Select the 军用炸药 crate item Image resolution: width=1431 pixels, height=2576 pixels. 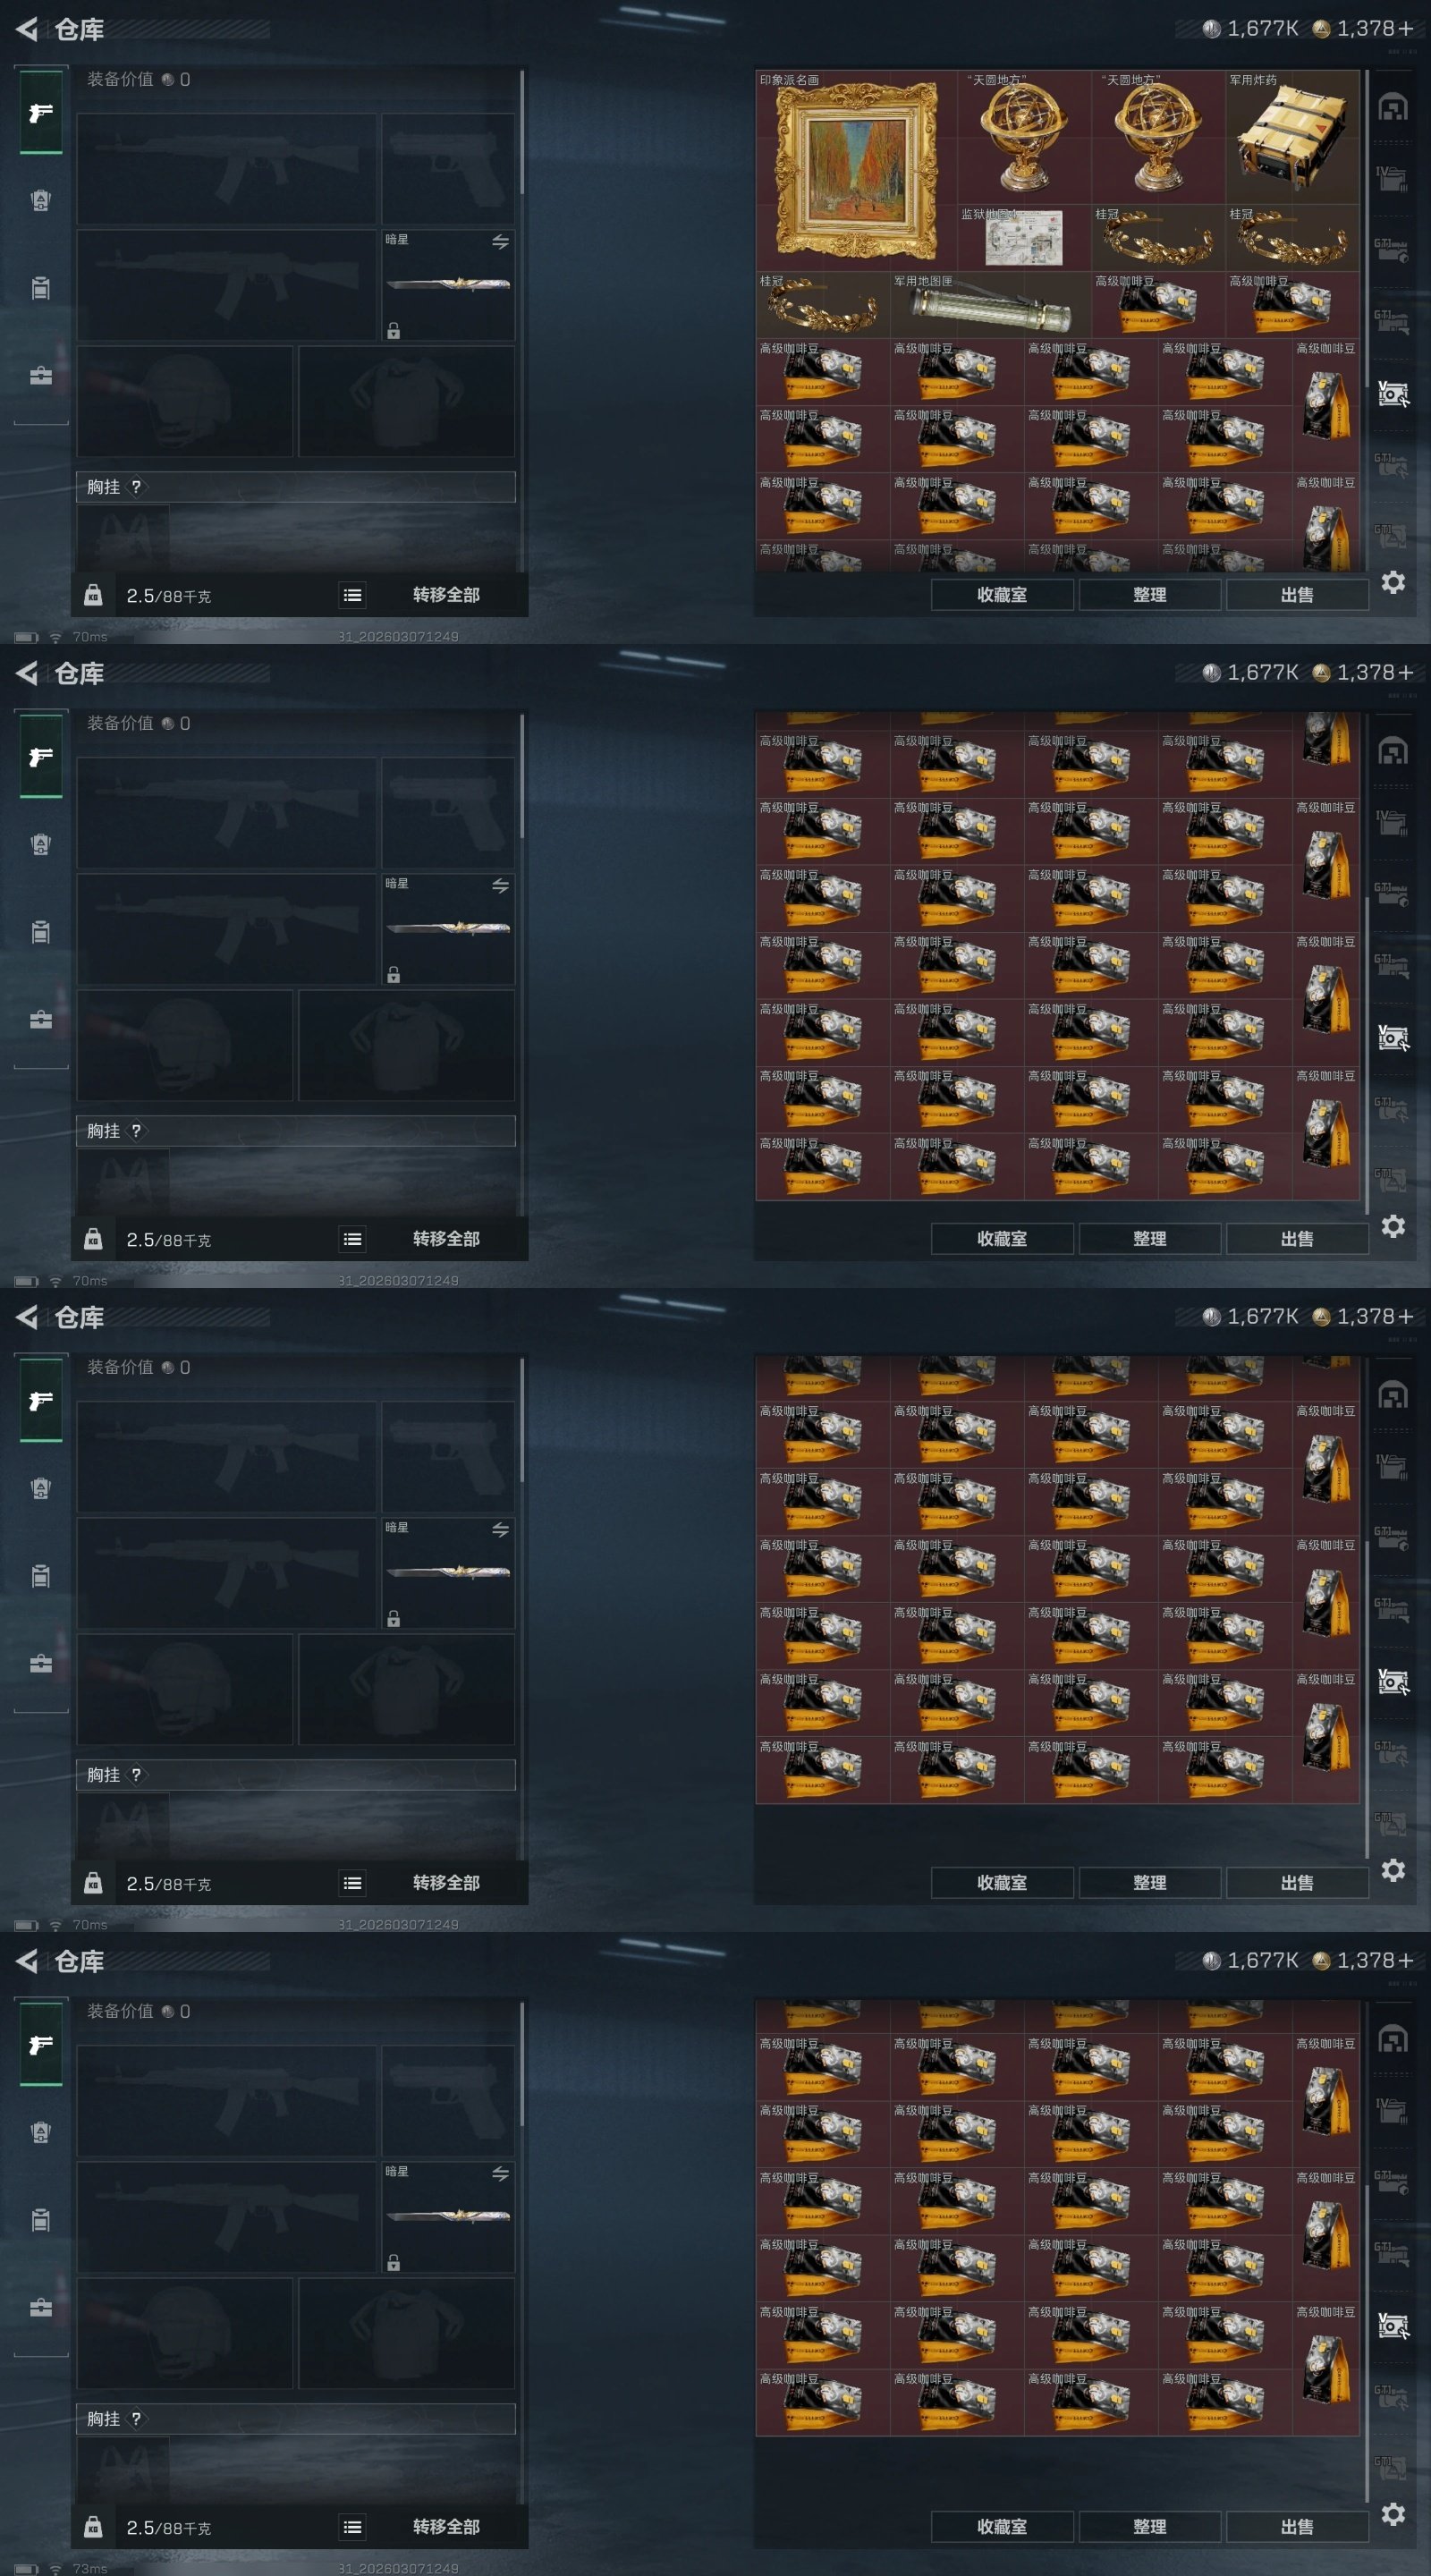[1292, 137]
